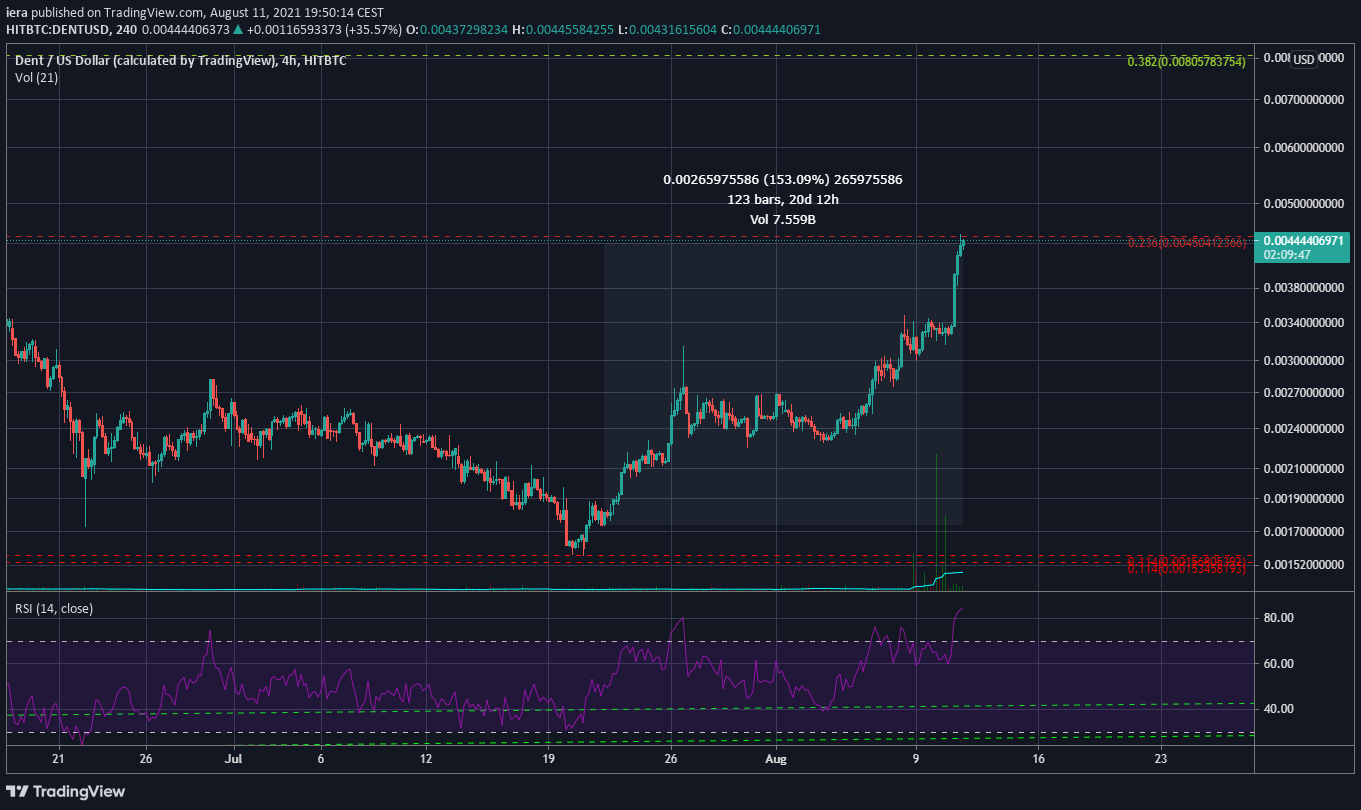Screen dimensions: 1361x810
Task: Click the 6 date label on time axis
Action: pos(320,759)
